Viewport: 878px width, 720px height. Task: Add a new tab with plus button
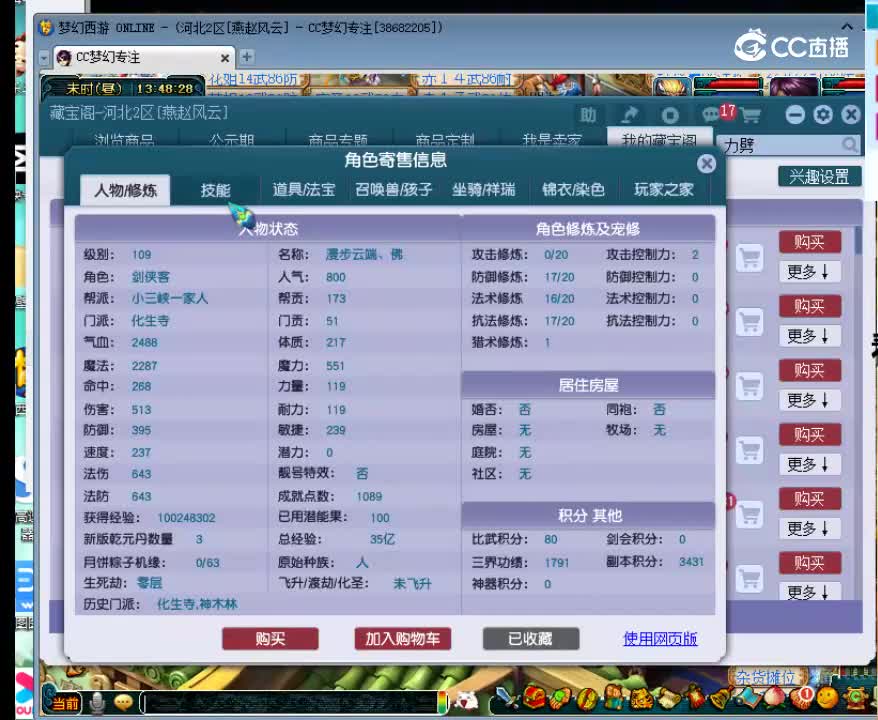coord(246,57)
